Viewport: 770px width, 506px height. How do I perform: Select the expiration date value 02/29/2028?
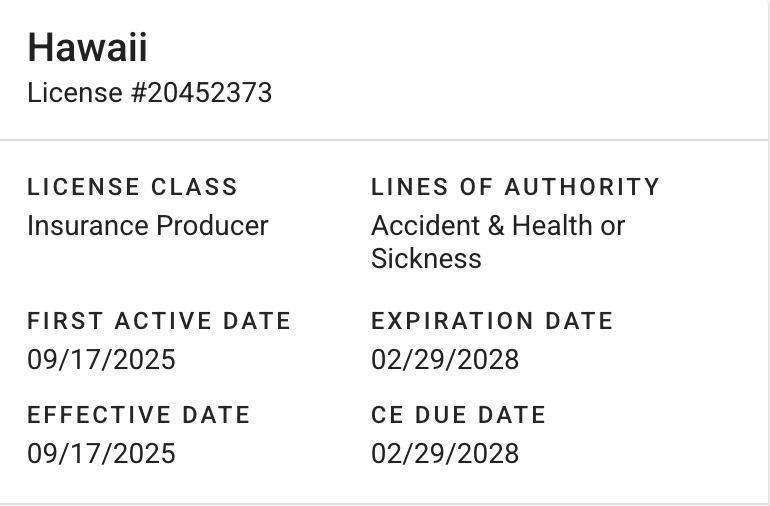click(x=445, y=360)
